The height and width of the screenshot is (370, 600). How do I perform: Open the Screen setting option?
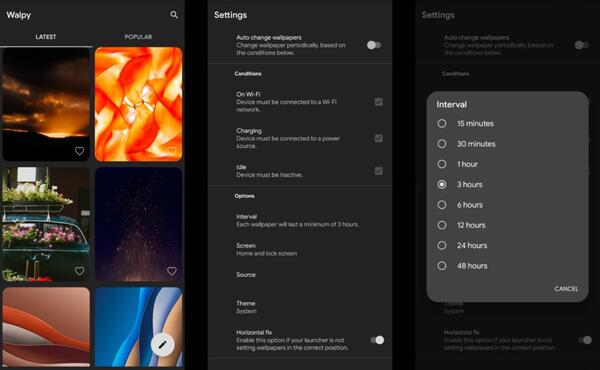[300, 249]
